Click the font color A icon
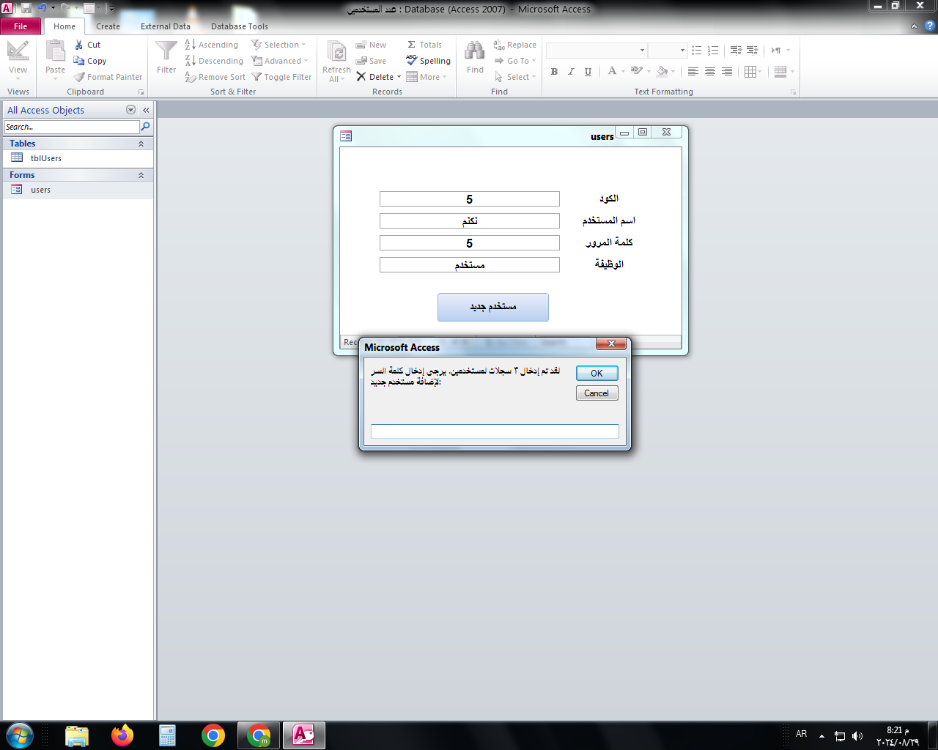 [x=612, y=71]
